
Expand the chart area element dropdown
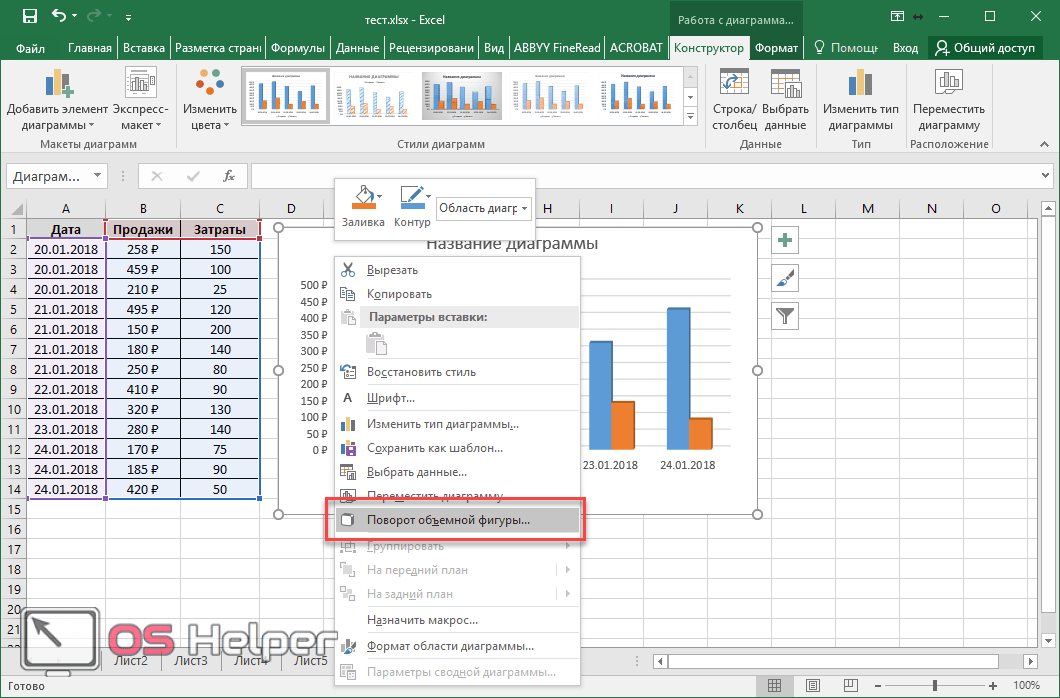click(525, 208)
